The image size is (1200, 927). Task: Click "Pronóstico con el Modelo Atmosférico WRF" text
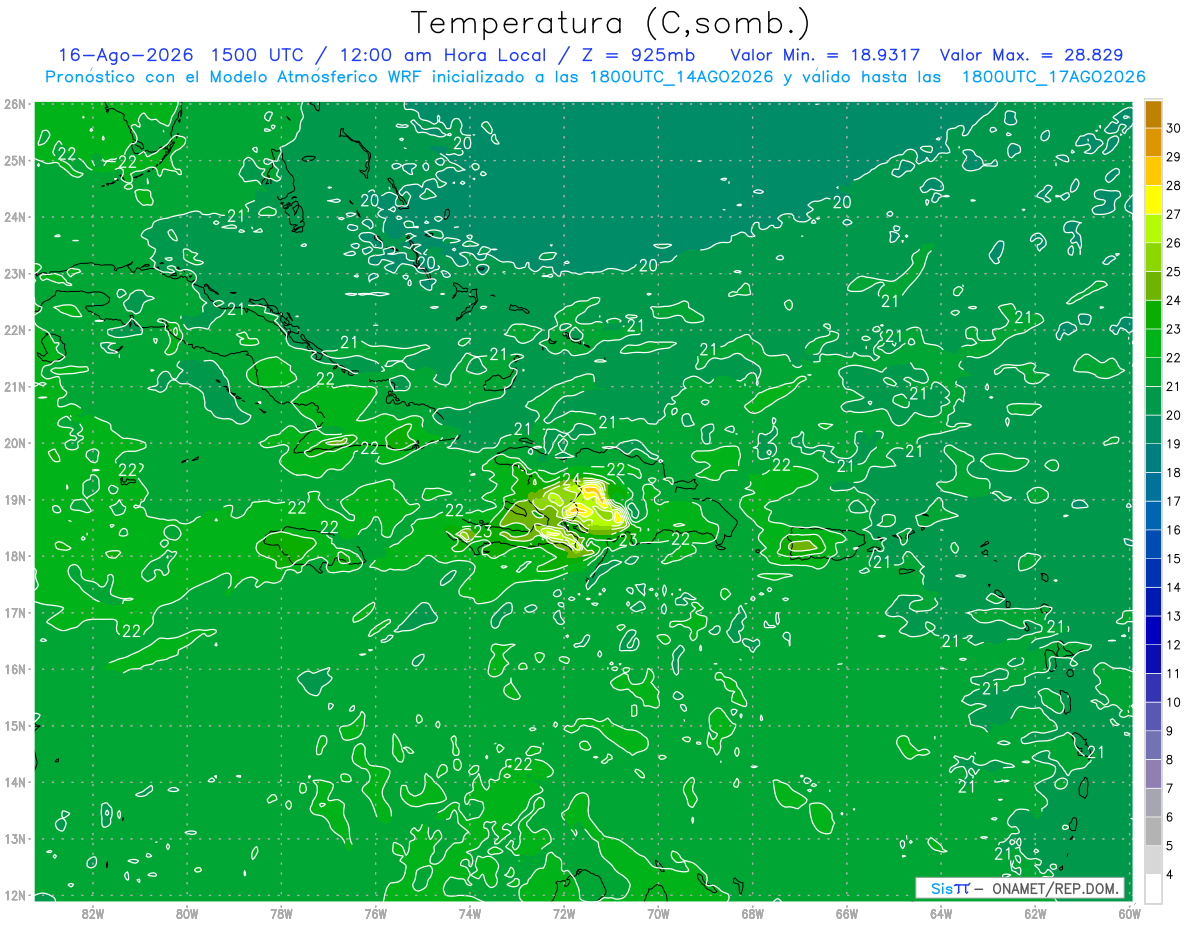pos(233,77)
